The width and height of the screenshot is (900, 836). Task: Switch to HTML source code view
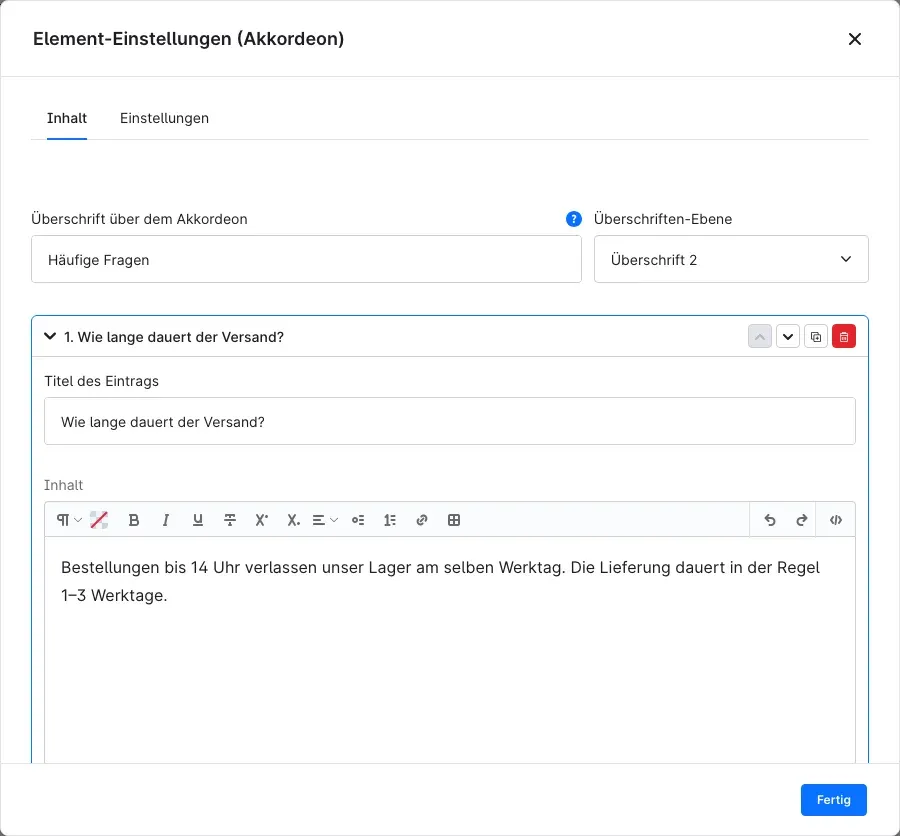[x=836, y=520]
